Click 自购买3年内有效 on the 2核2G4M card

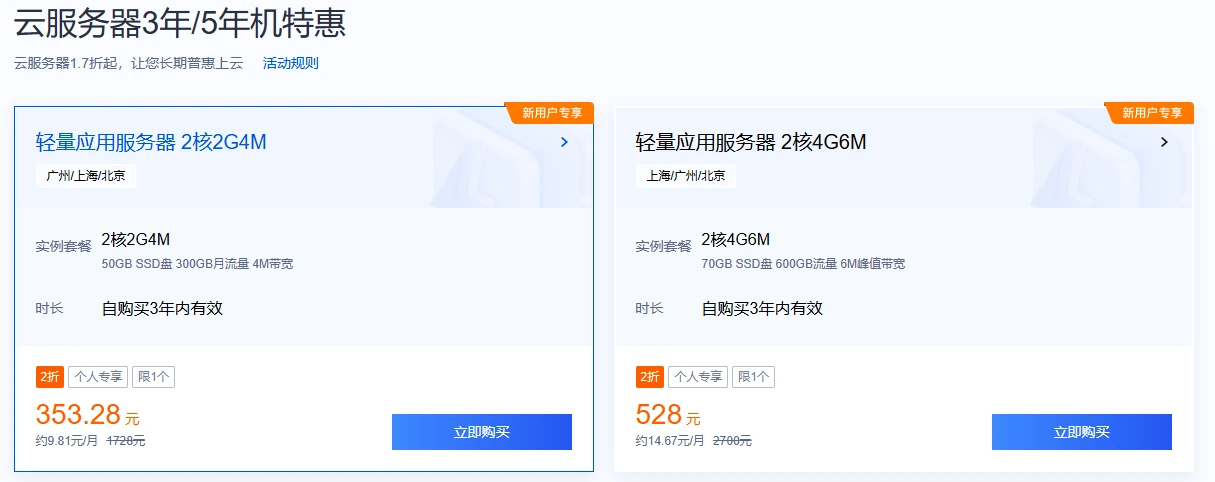tap(162, 308)
